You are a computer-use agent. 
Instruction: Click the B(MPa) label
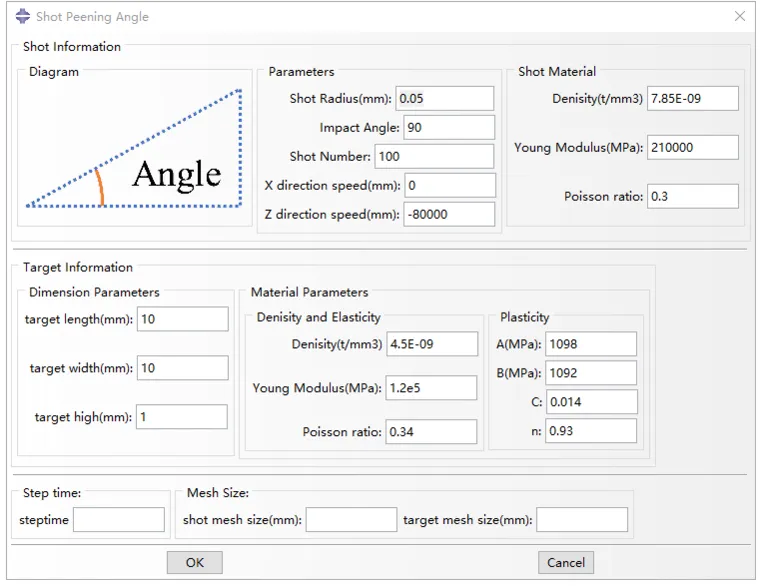[519, 373]
